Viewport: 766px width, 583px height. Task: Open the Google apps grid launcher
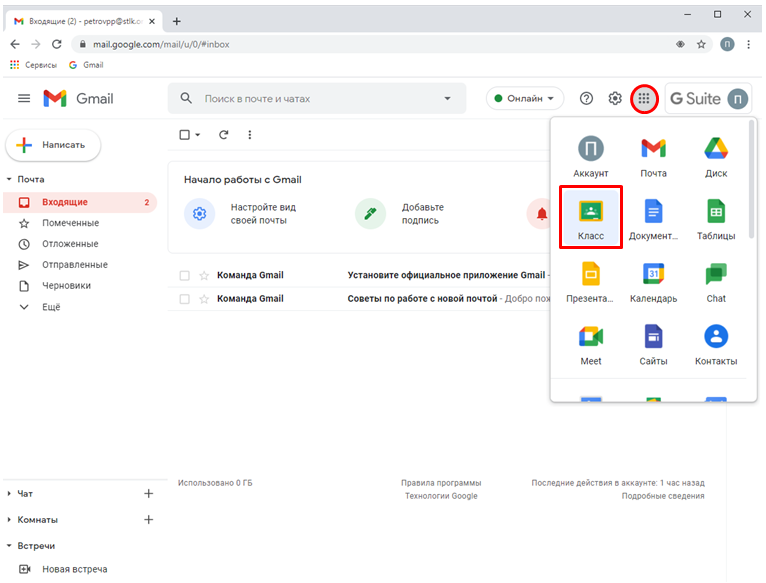point(644,99)
